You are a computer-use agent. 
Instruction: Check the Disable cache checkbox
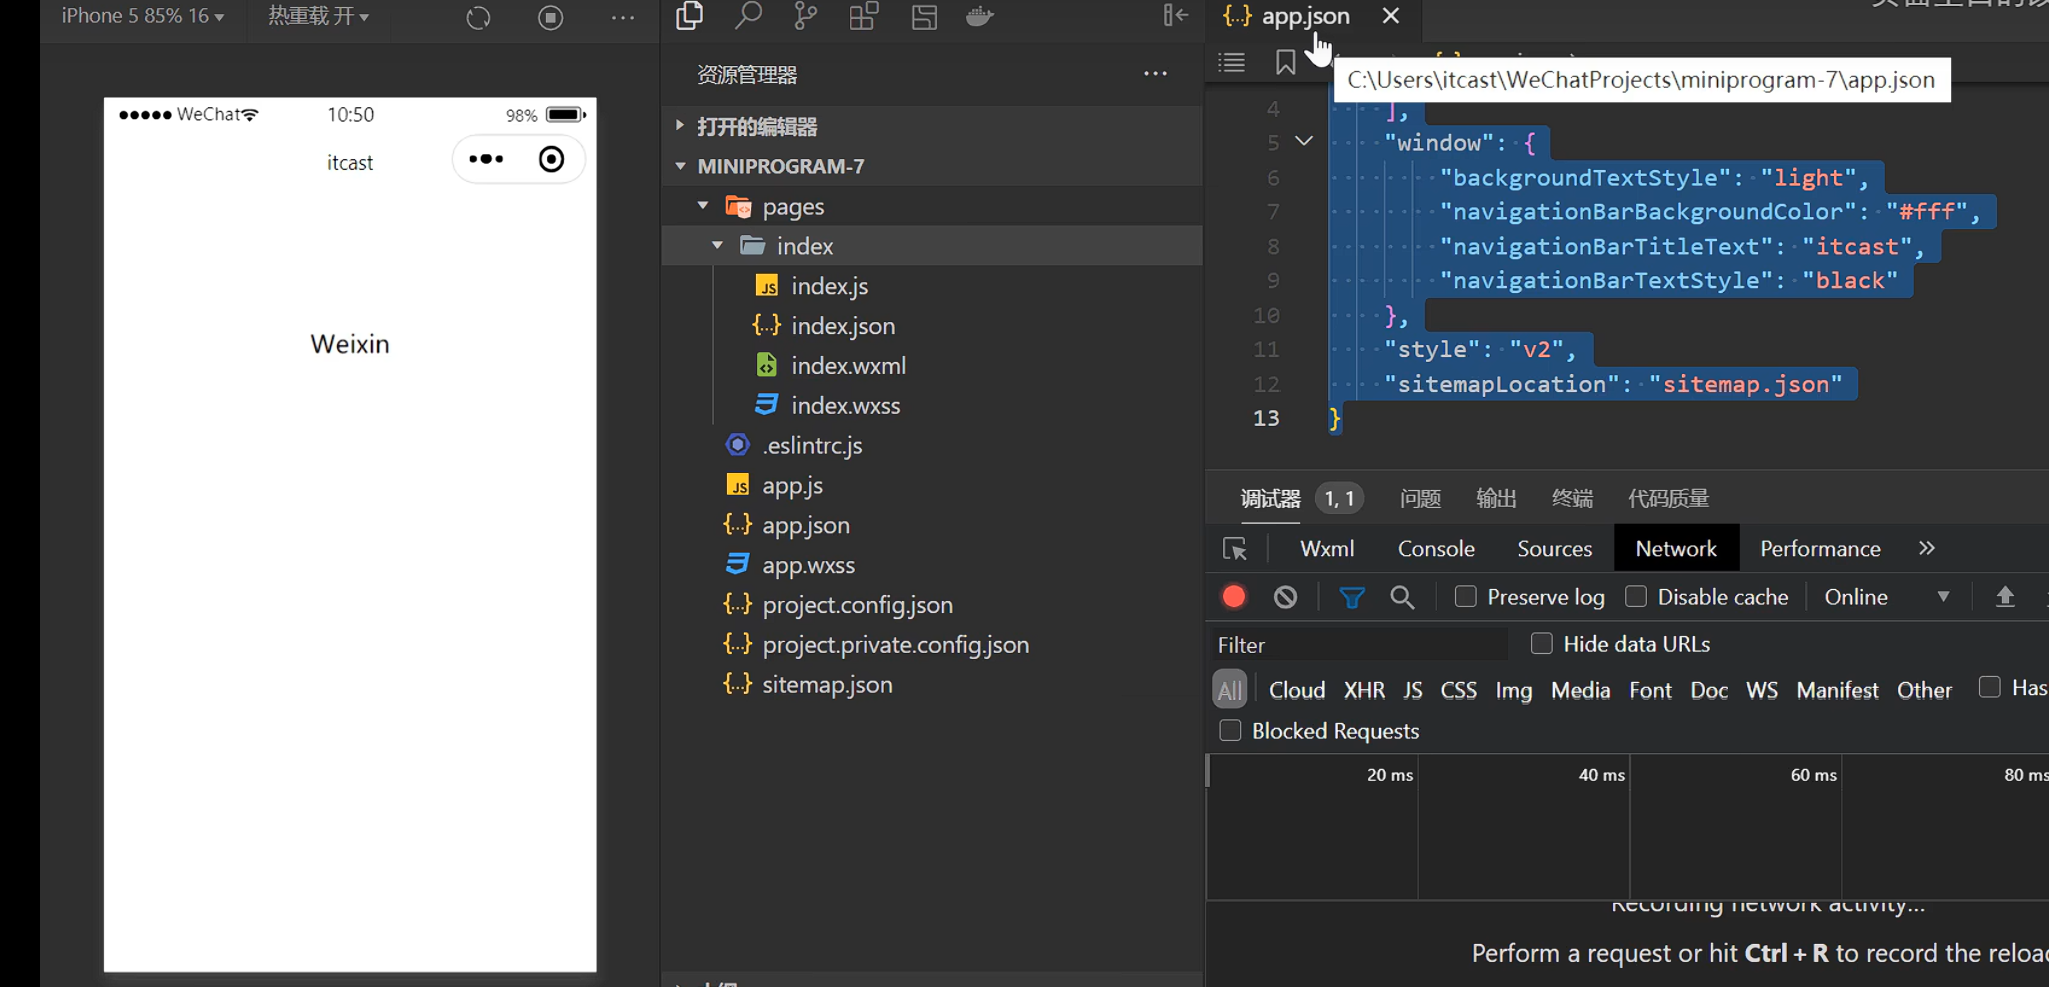click(x=1636, y=597)
